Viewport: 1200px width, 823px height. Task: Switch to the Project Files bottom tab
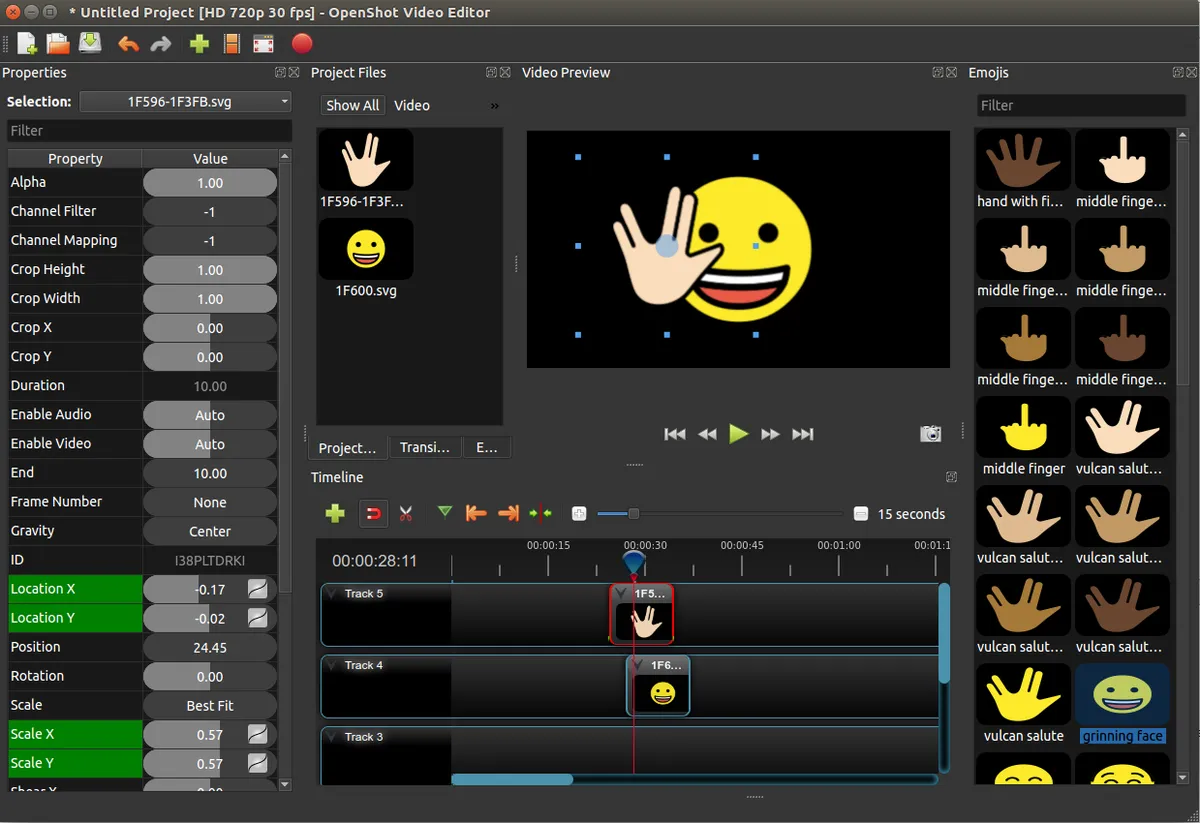point(347,447)
